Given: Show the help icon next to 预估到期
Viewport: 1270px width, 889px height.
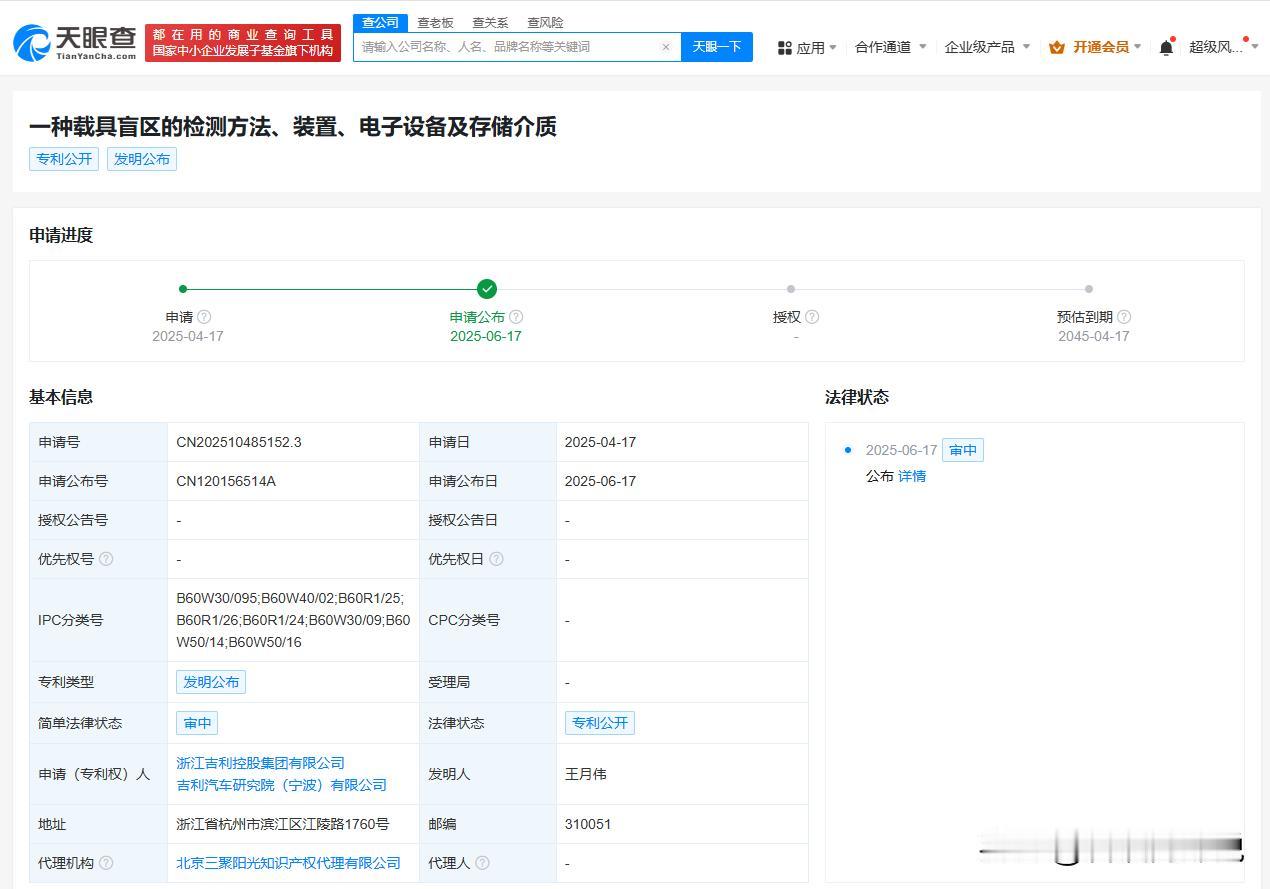Looking at the screenshot, I should 1124,316.
